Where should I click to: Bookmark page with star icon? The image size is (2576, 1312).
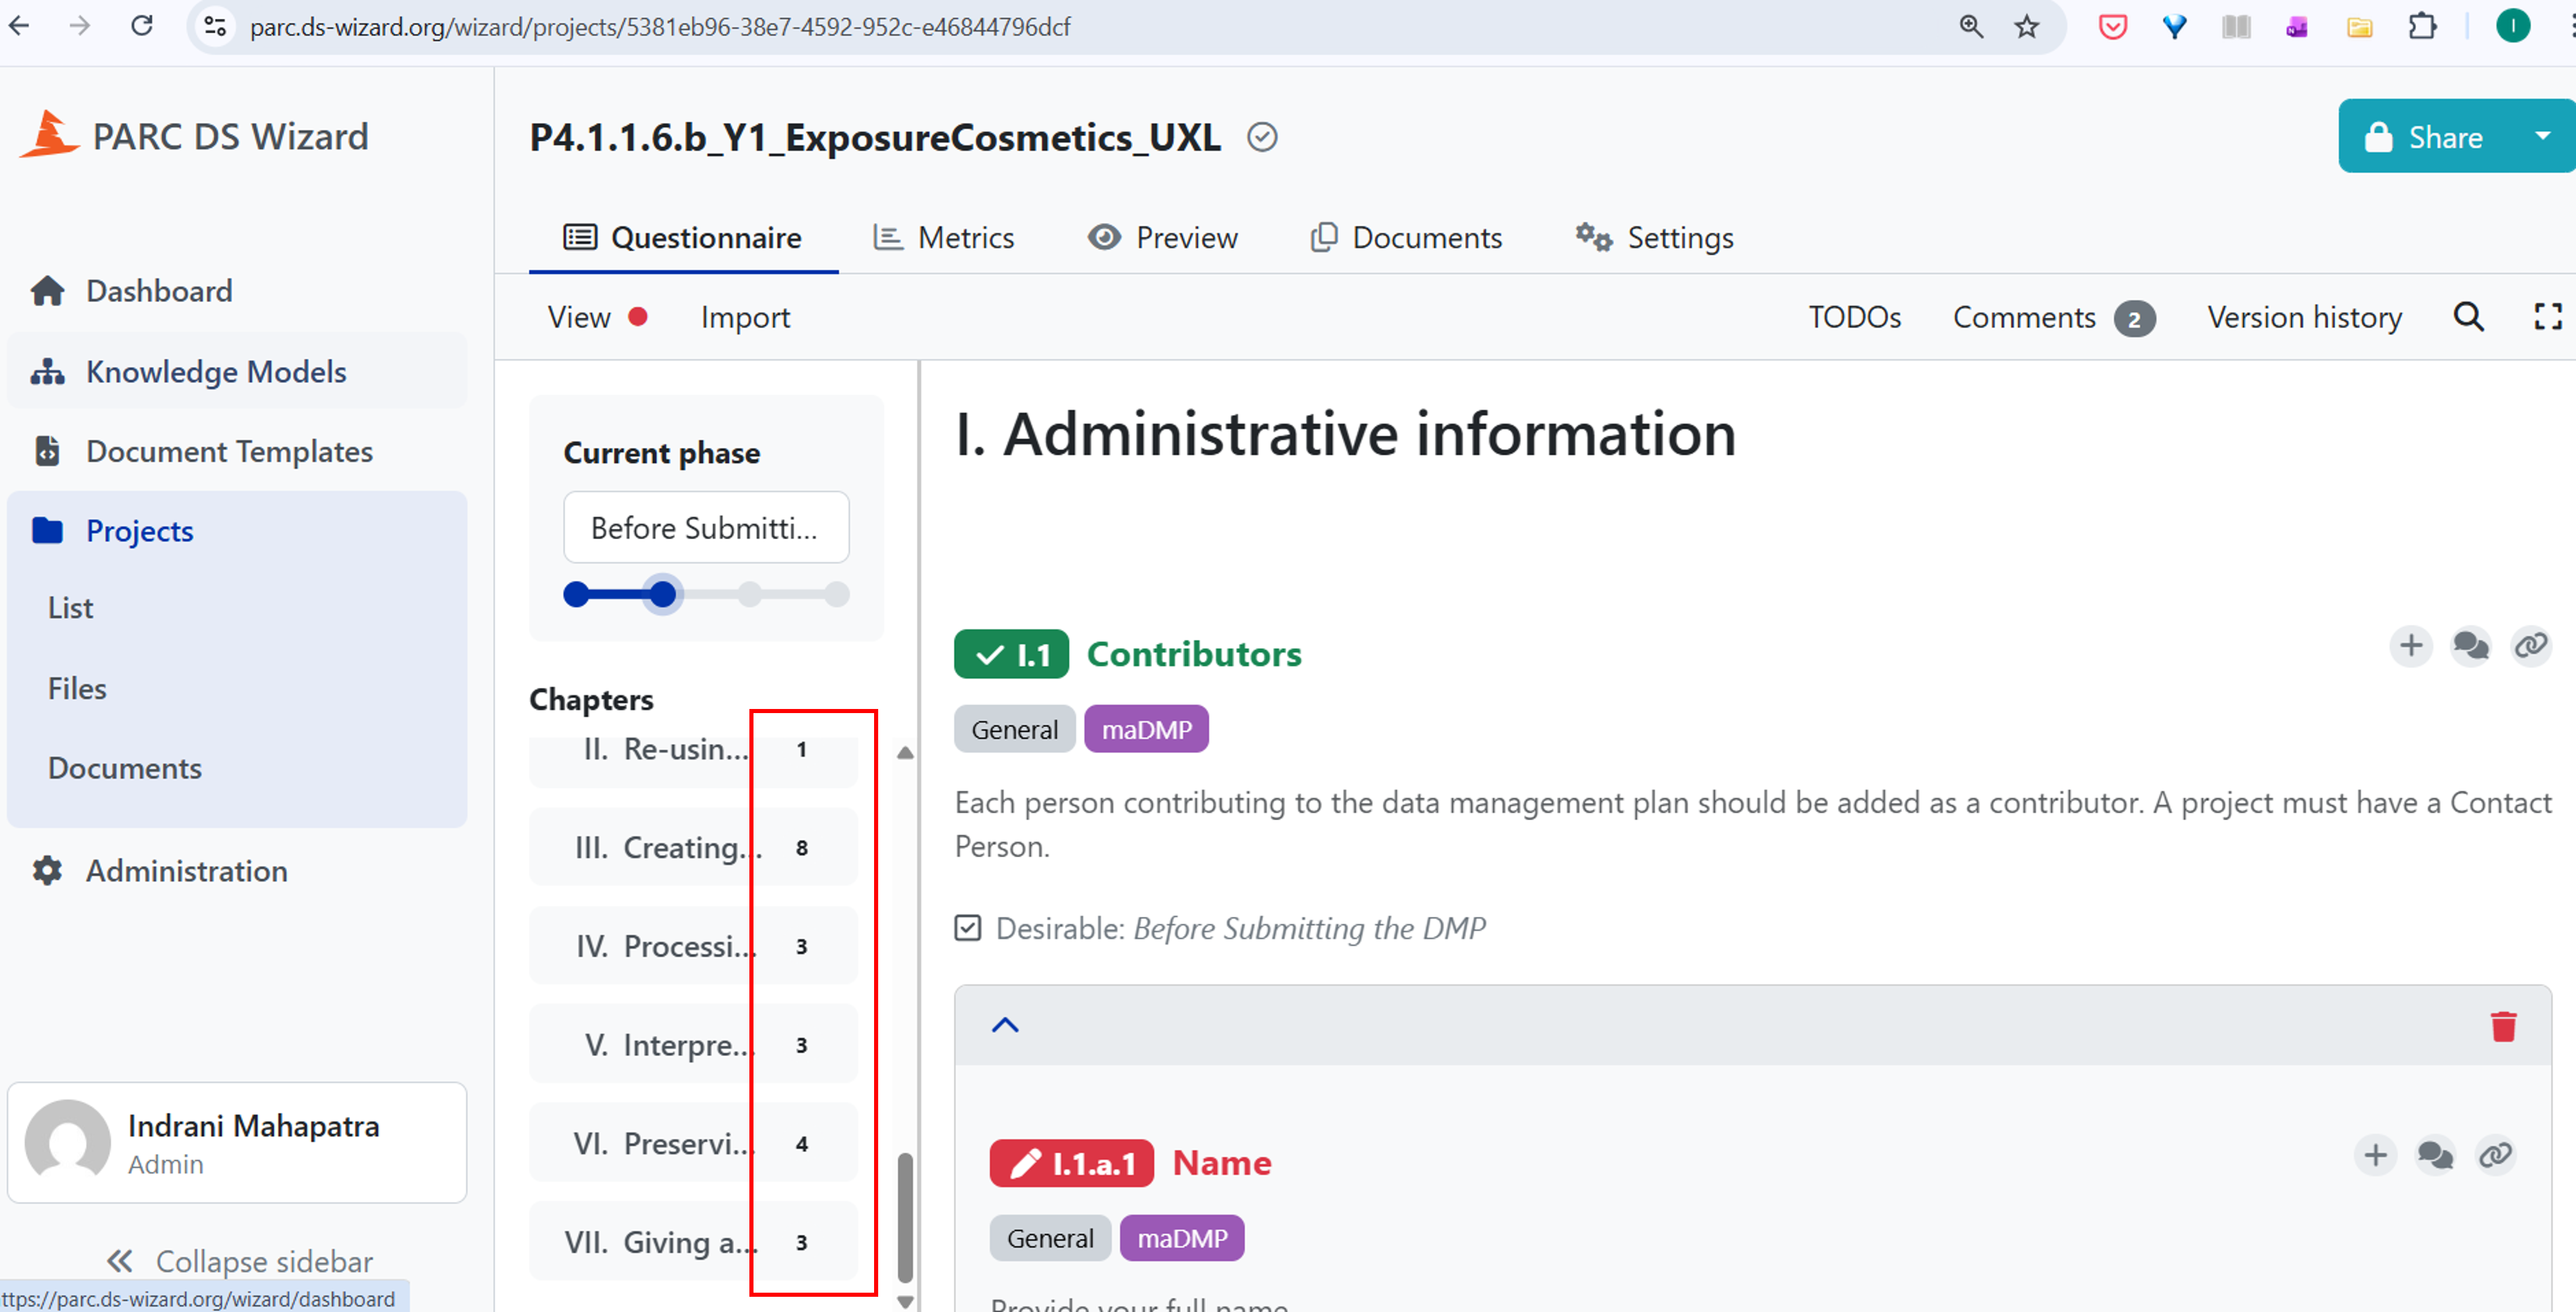(2027, 27)
